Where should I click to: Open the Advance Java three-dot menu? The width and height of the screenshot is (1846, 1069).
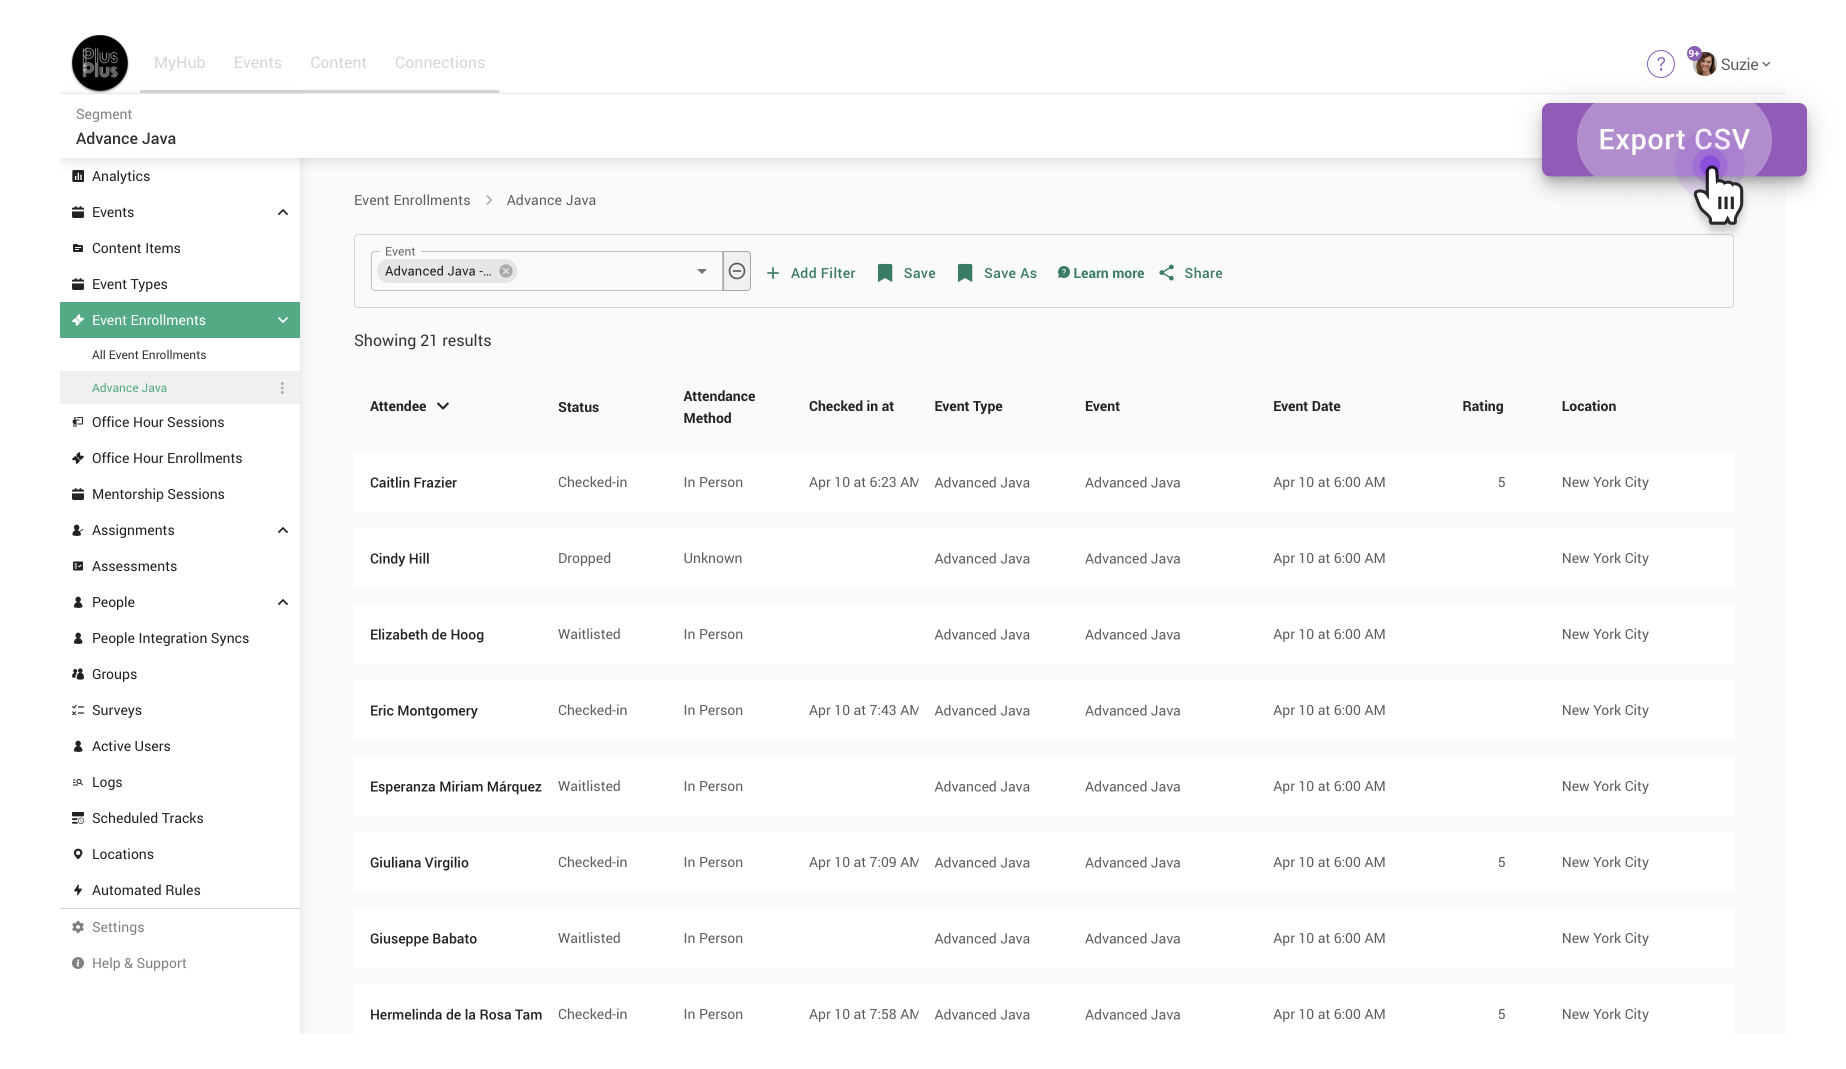tap(282, 388)
